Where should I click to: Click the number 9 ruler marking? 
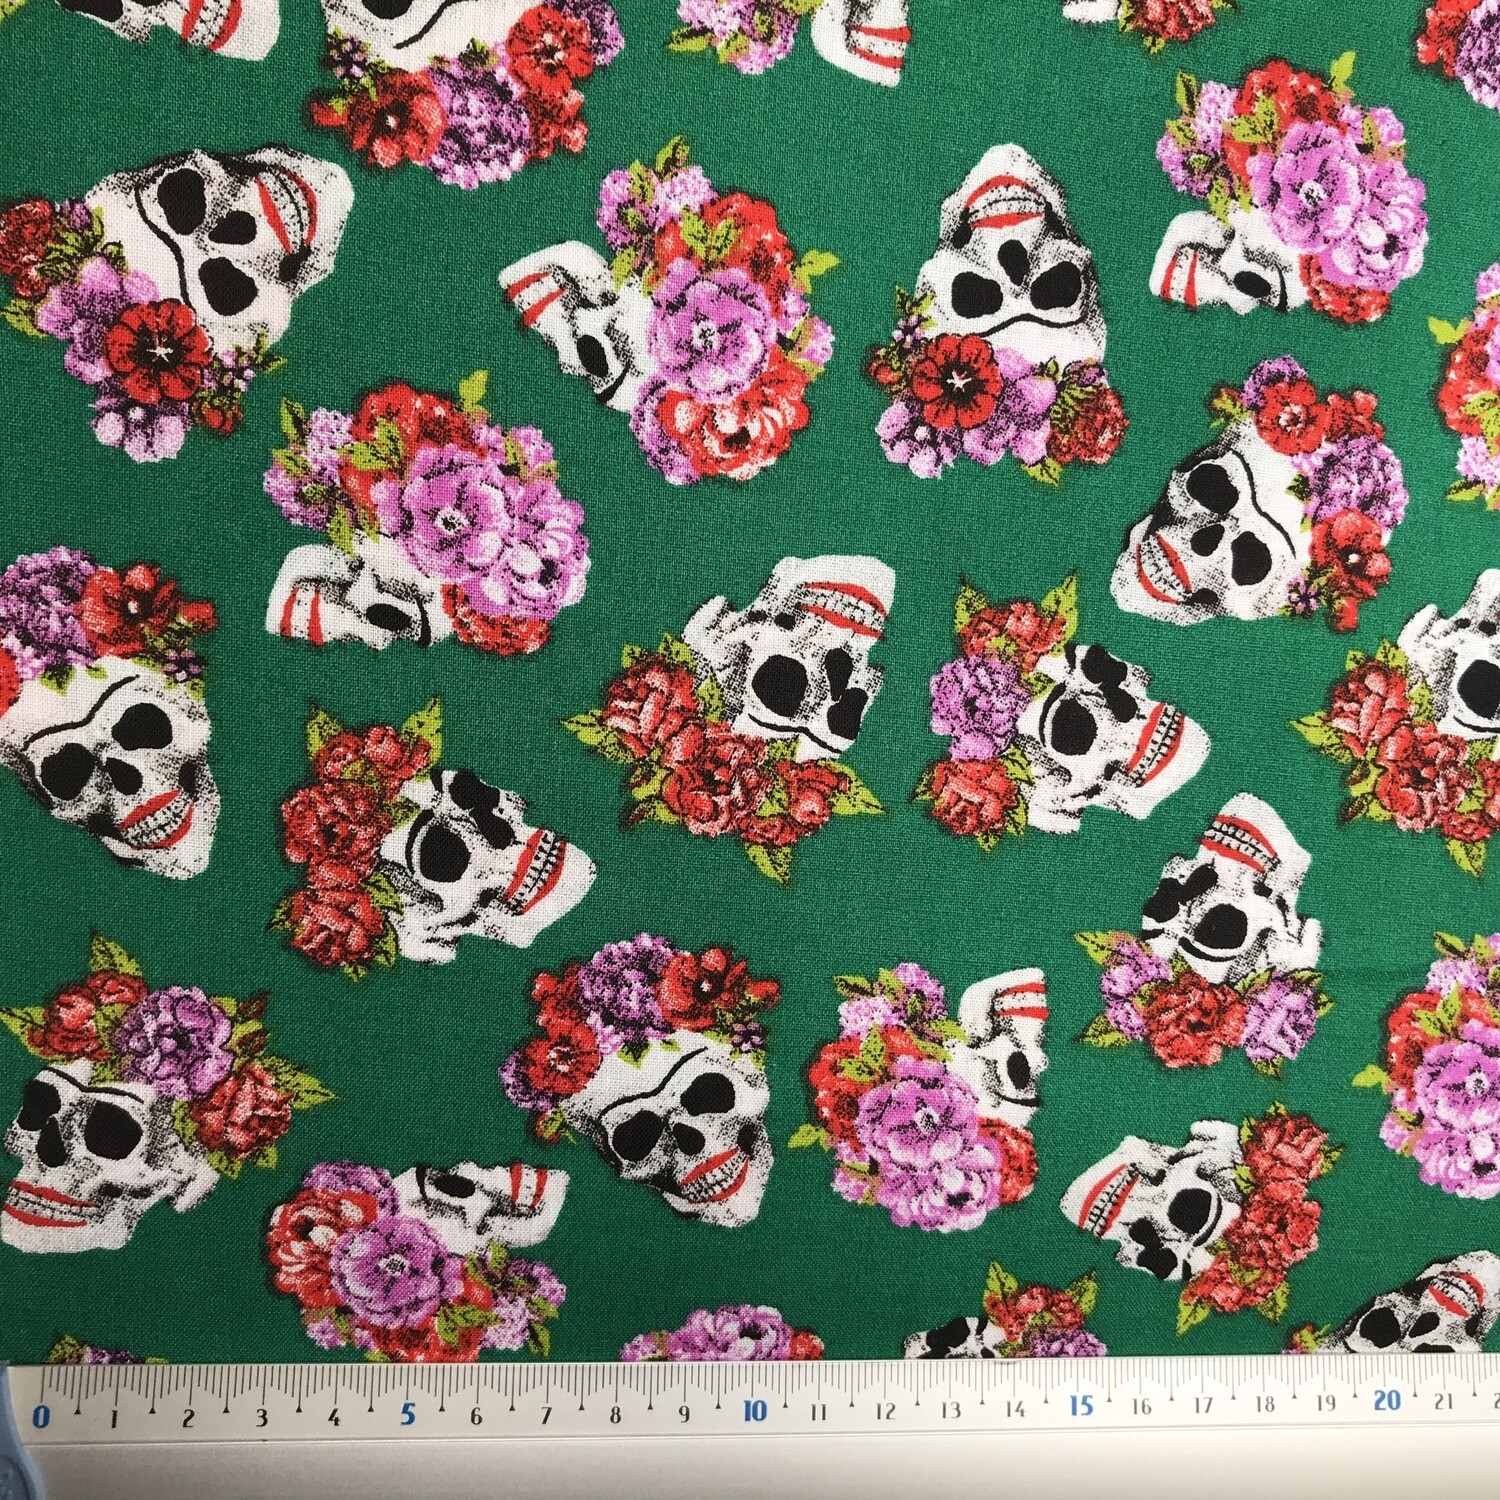[684, 1414]
